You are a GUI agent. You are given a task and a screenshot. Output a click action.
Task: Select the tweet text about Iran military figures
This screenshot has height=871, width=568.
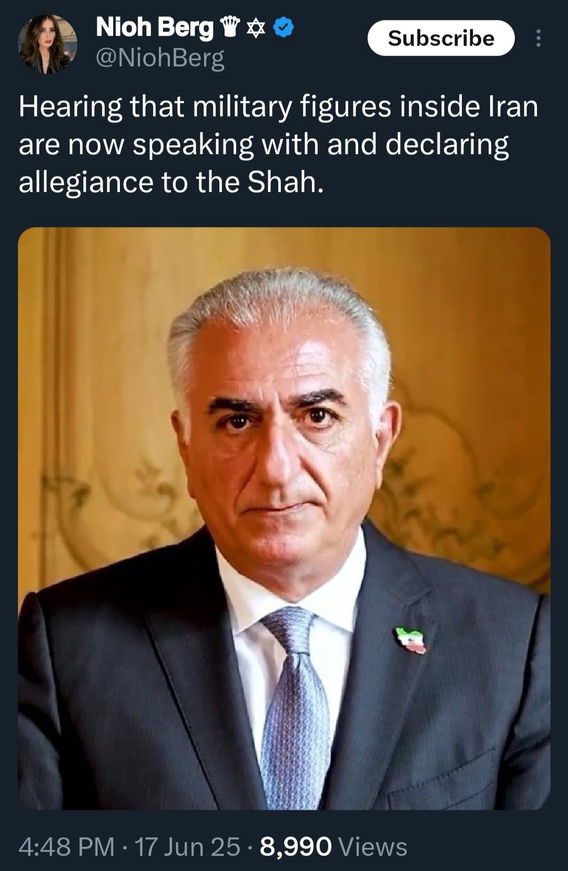click(x=278, y=144)
